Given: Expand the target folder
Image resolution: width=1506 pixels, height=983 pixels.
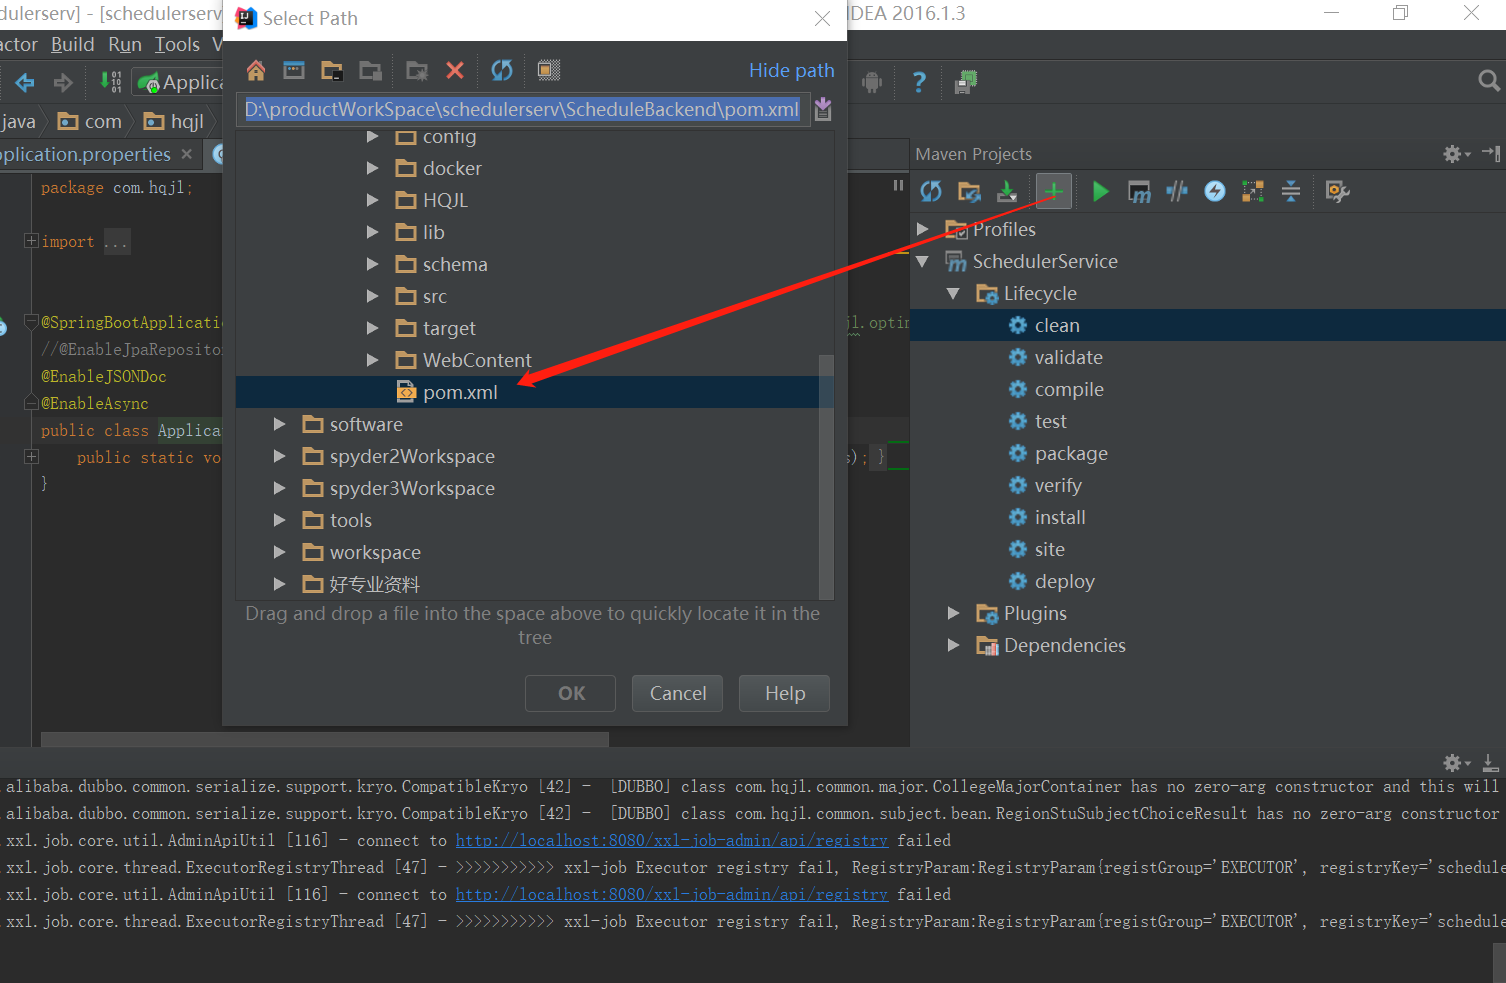Looking at the screenshot, I should click(373, 328).
